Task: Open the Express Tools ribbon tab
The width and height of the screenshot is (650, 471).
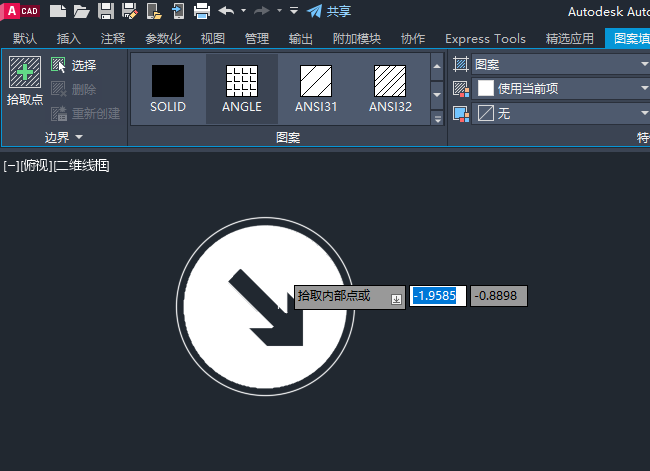Action: point(485,38)
